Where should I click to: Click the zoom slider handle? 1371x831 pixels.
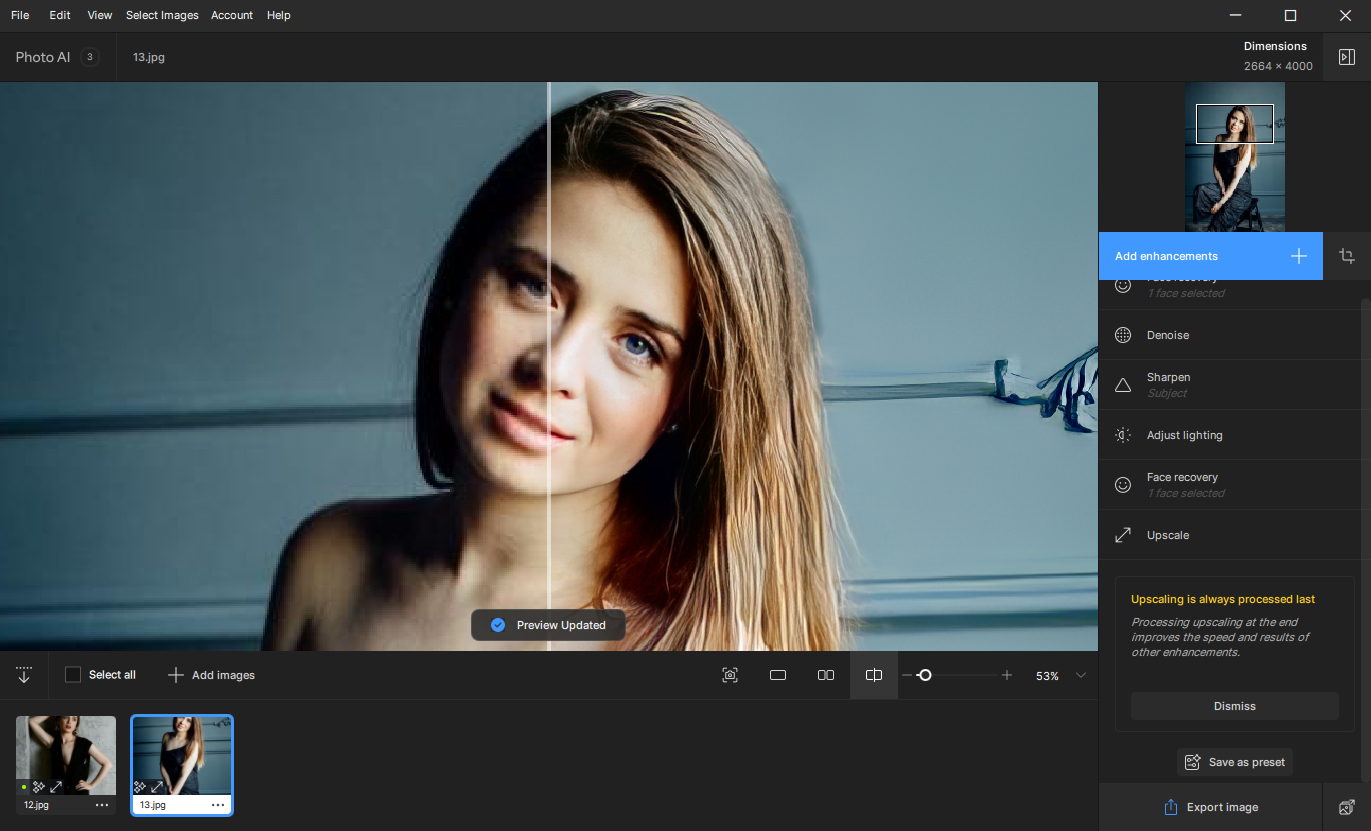[925, 675]
